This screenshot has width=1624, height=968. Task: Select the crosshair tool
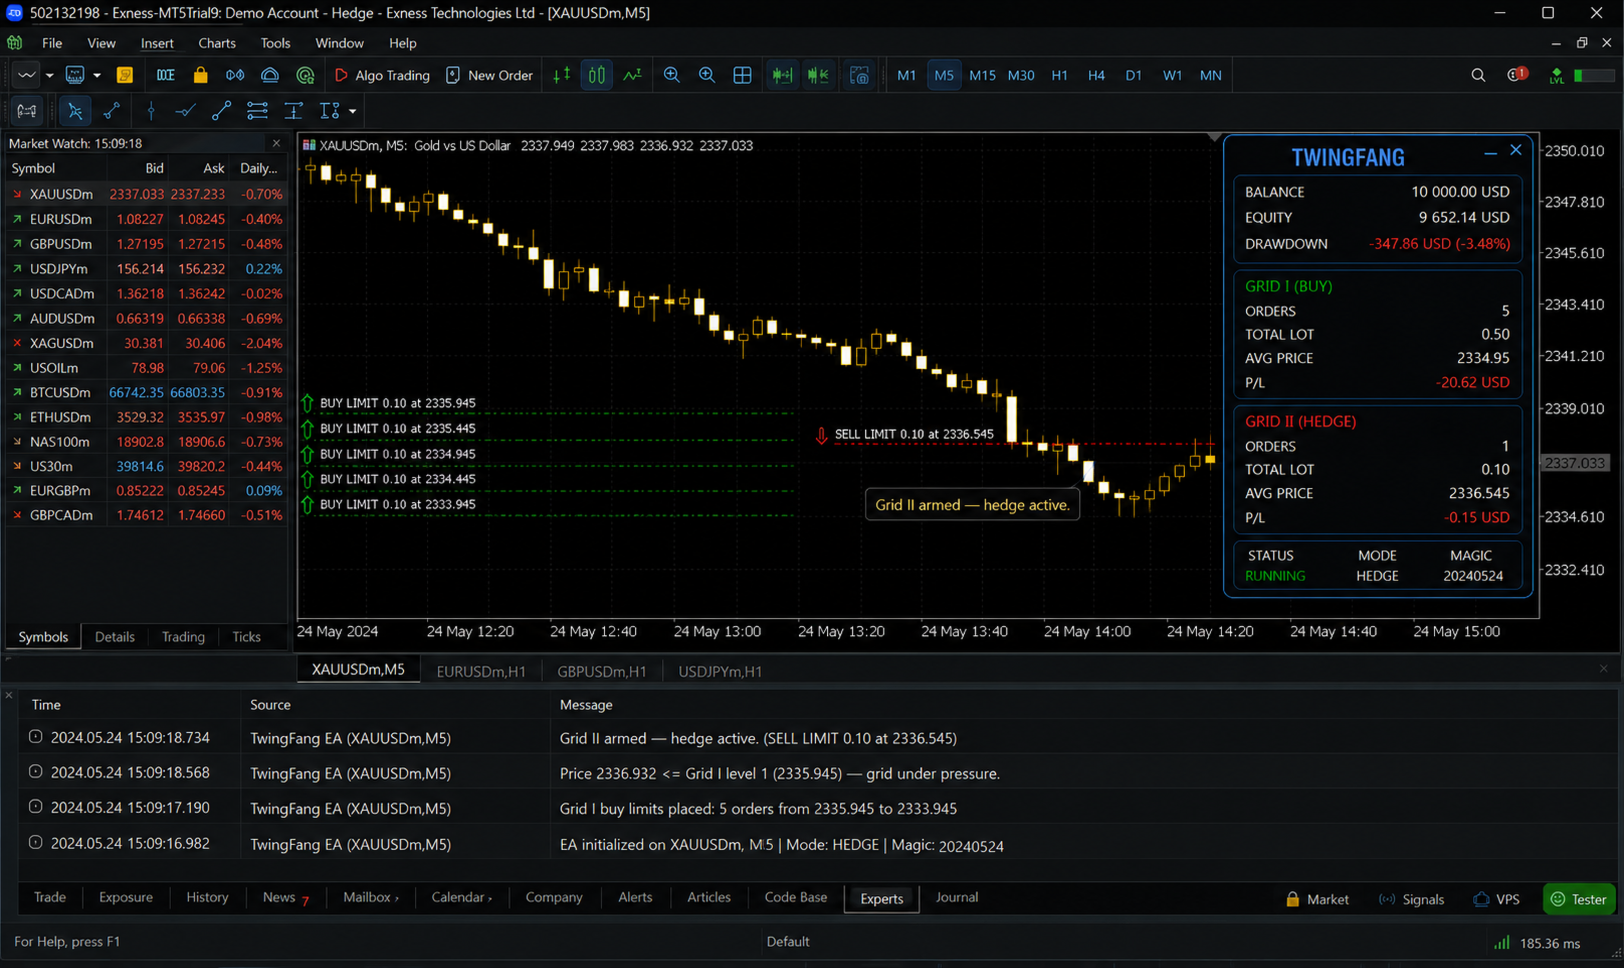click(112, 111)
